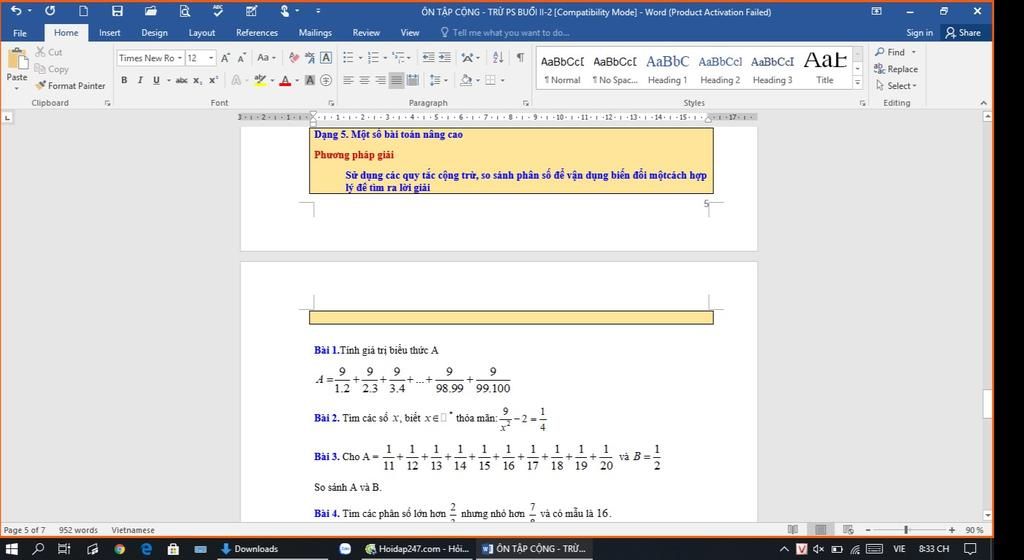Apply the Title style
Viewport: 1024px width, 560px height.
pos(825,69)
